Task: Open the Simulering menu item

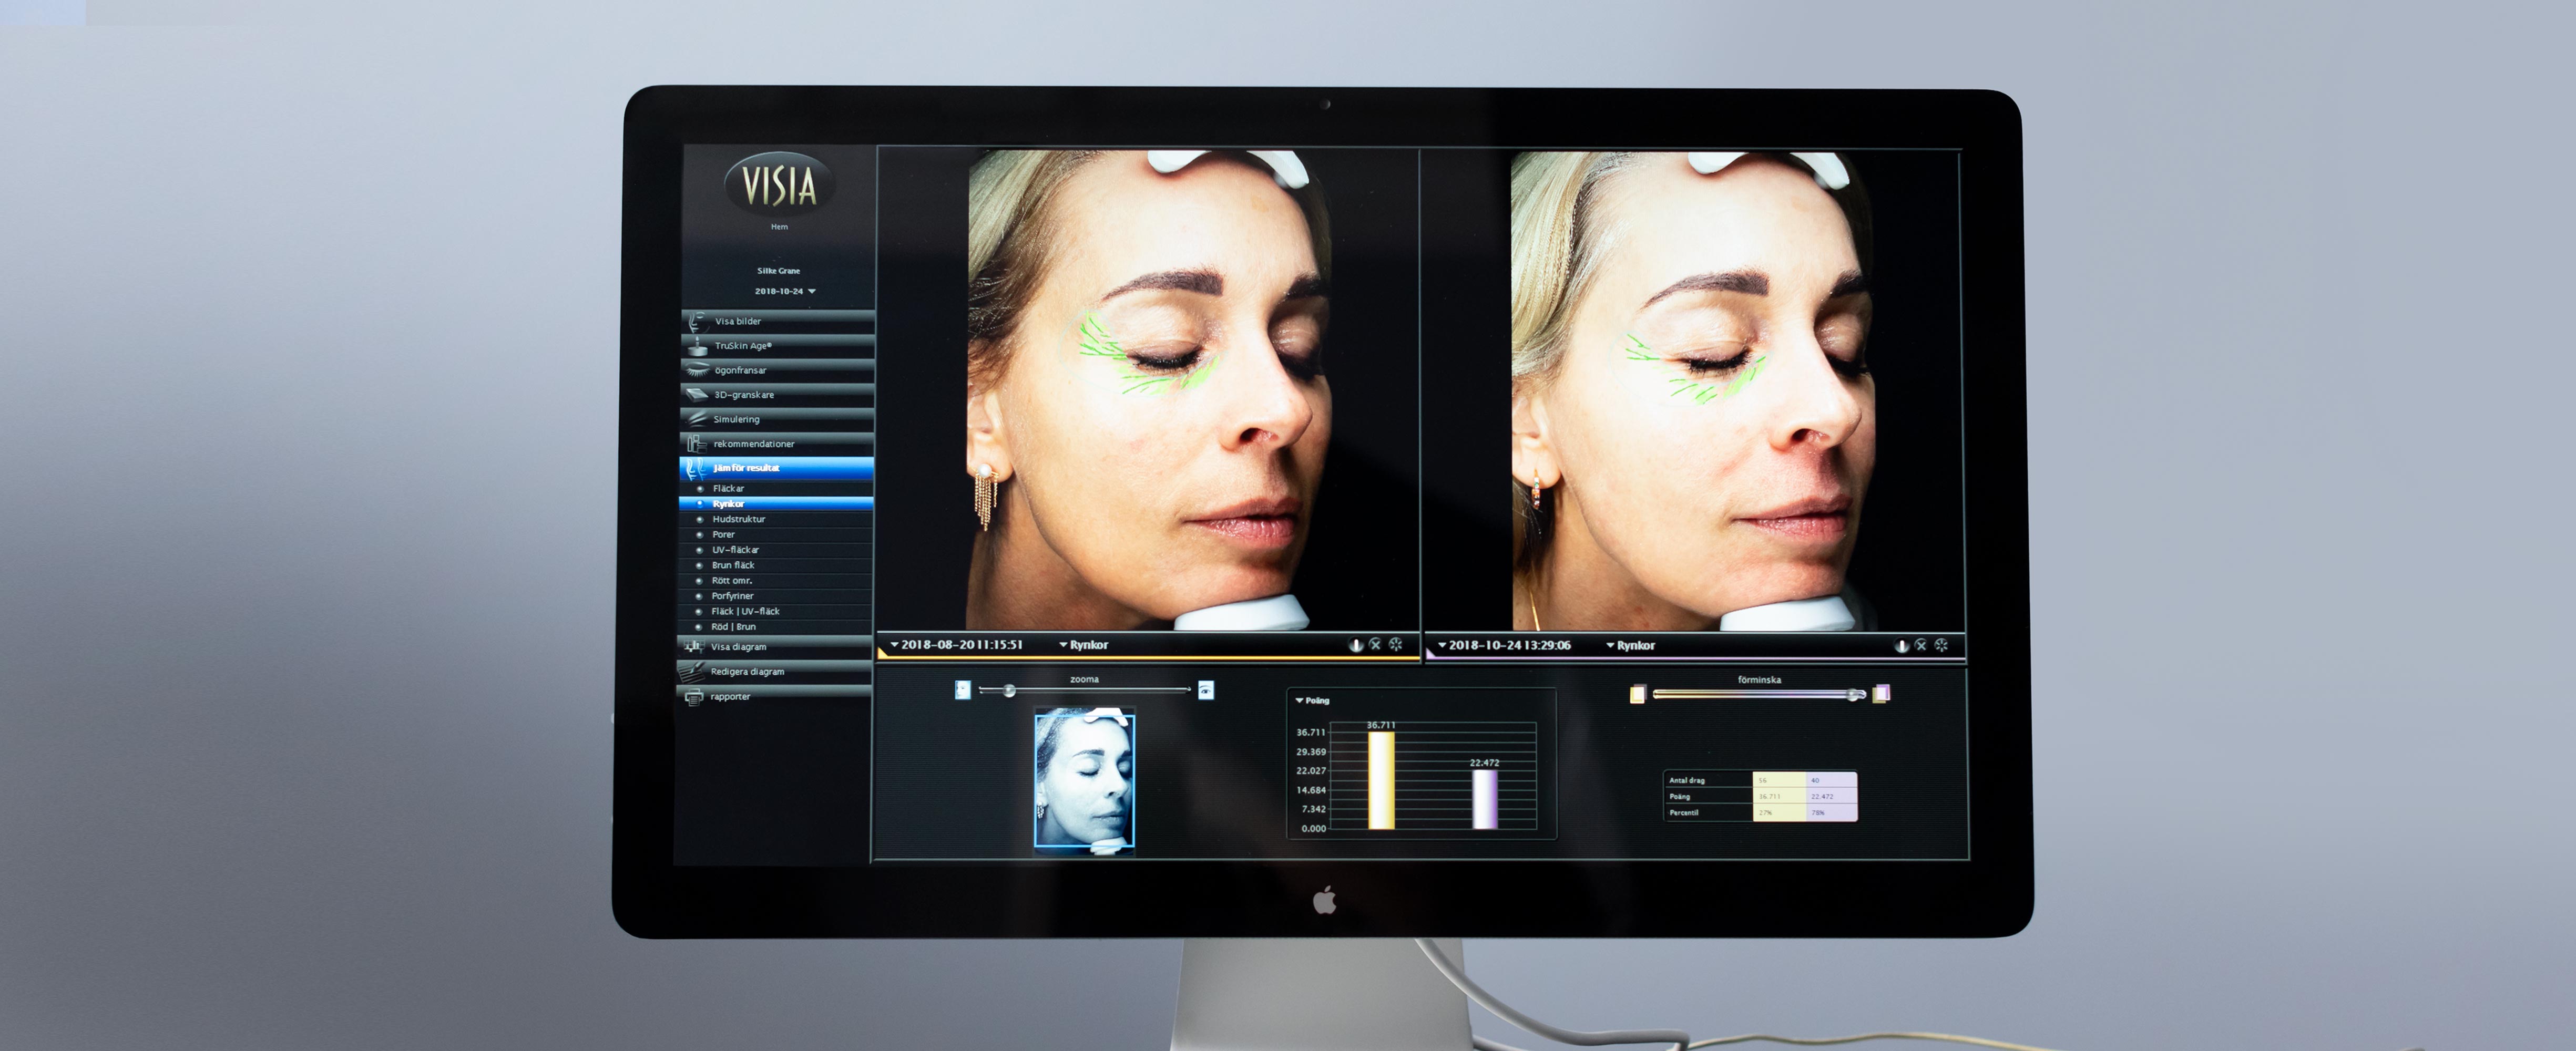Action: 736,419
